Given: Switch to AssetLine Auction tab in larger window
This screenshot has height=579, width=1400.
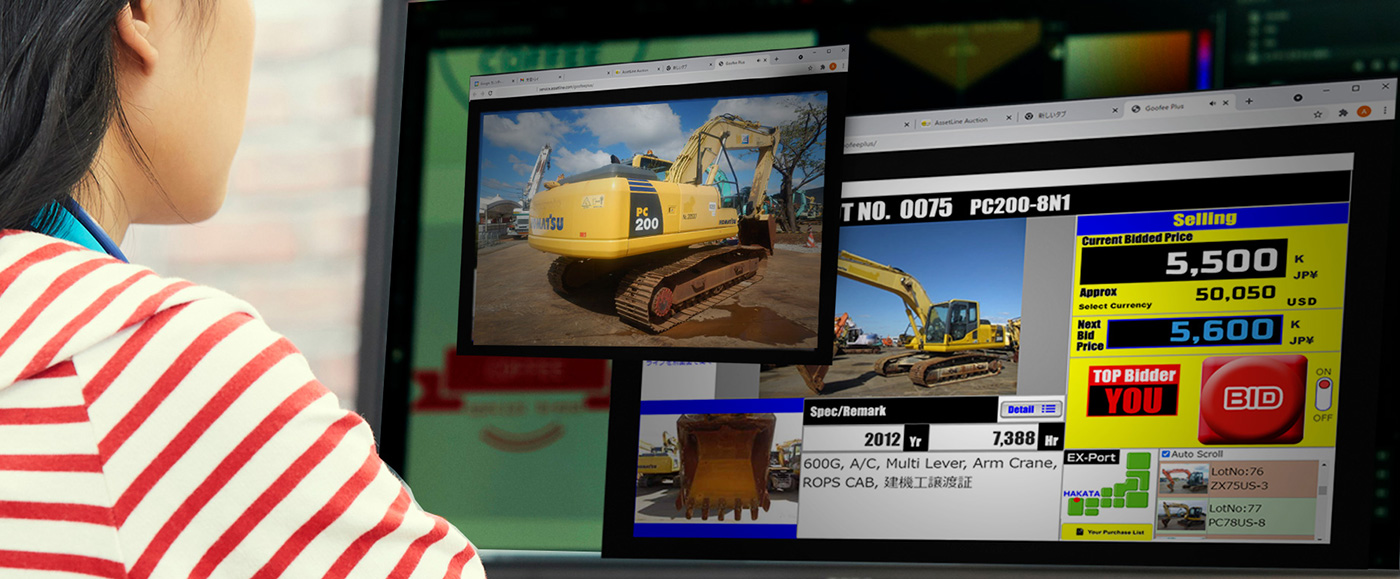Looking at the screenshot, I should pos(960,120).
